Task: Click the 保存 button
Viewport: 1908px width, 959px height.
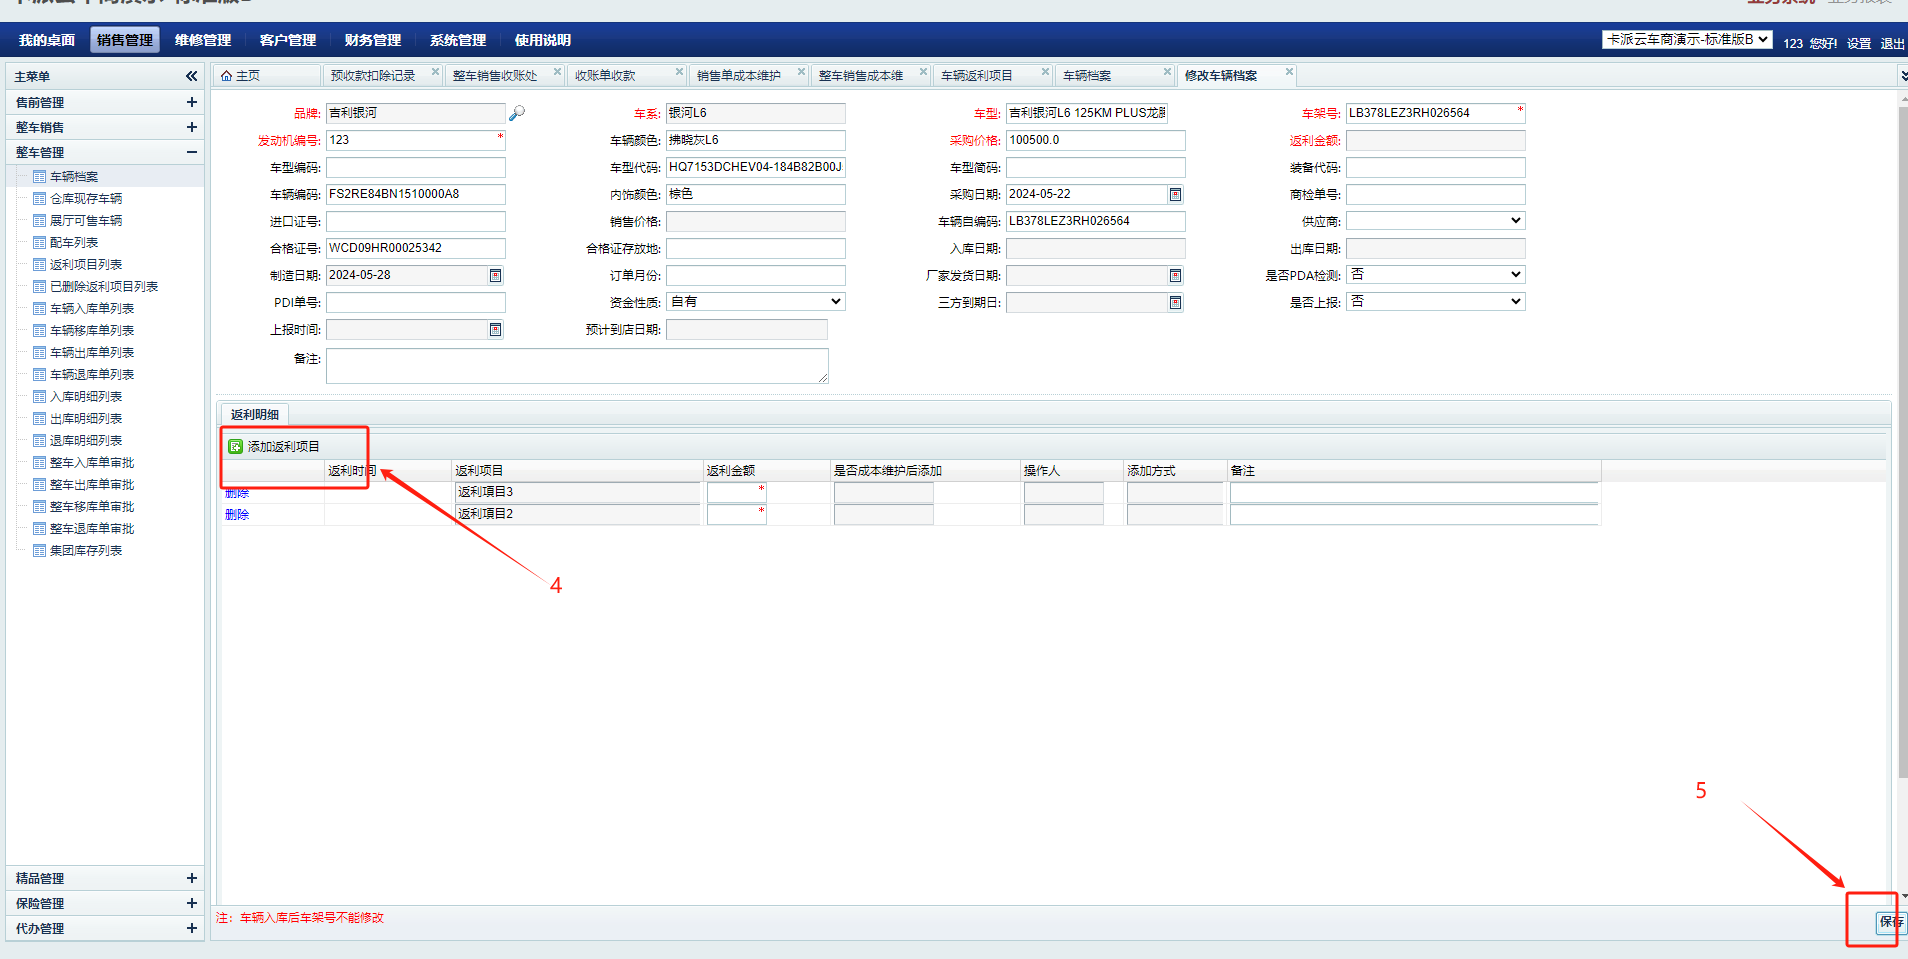Action: pos(1889,922)
